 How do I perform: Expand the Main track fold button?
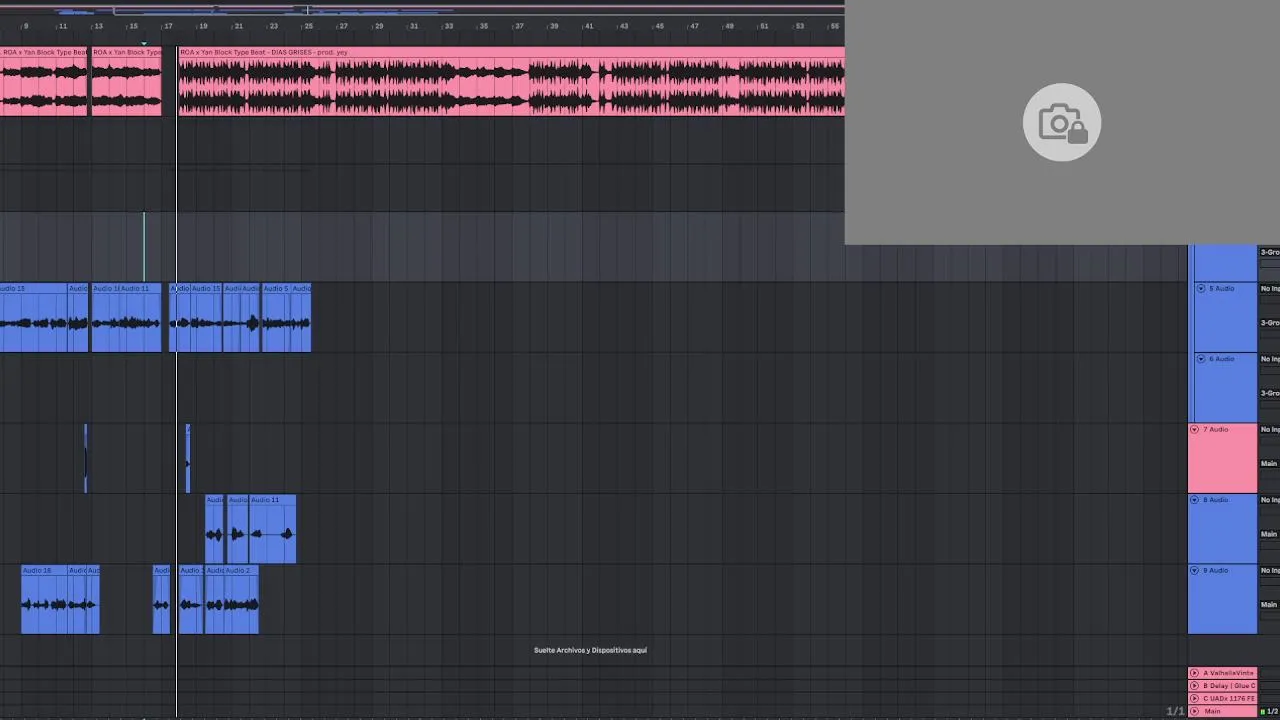pyautogui.click(x=1194, y=711)
